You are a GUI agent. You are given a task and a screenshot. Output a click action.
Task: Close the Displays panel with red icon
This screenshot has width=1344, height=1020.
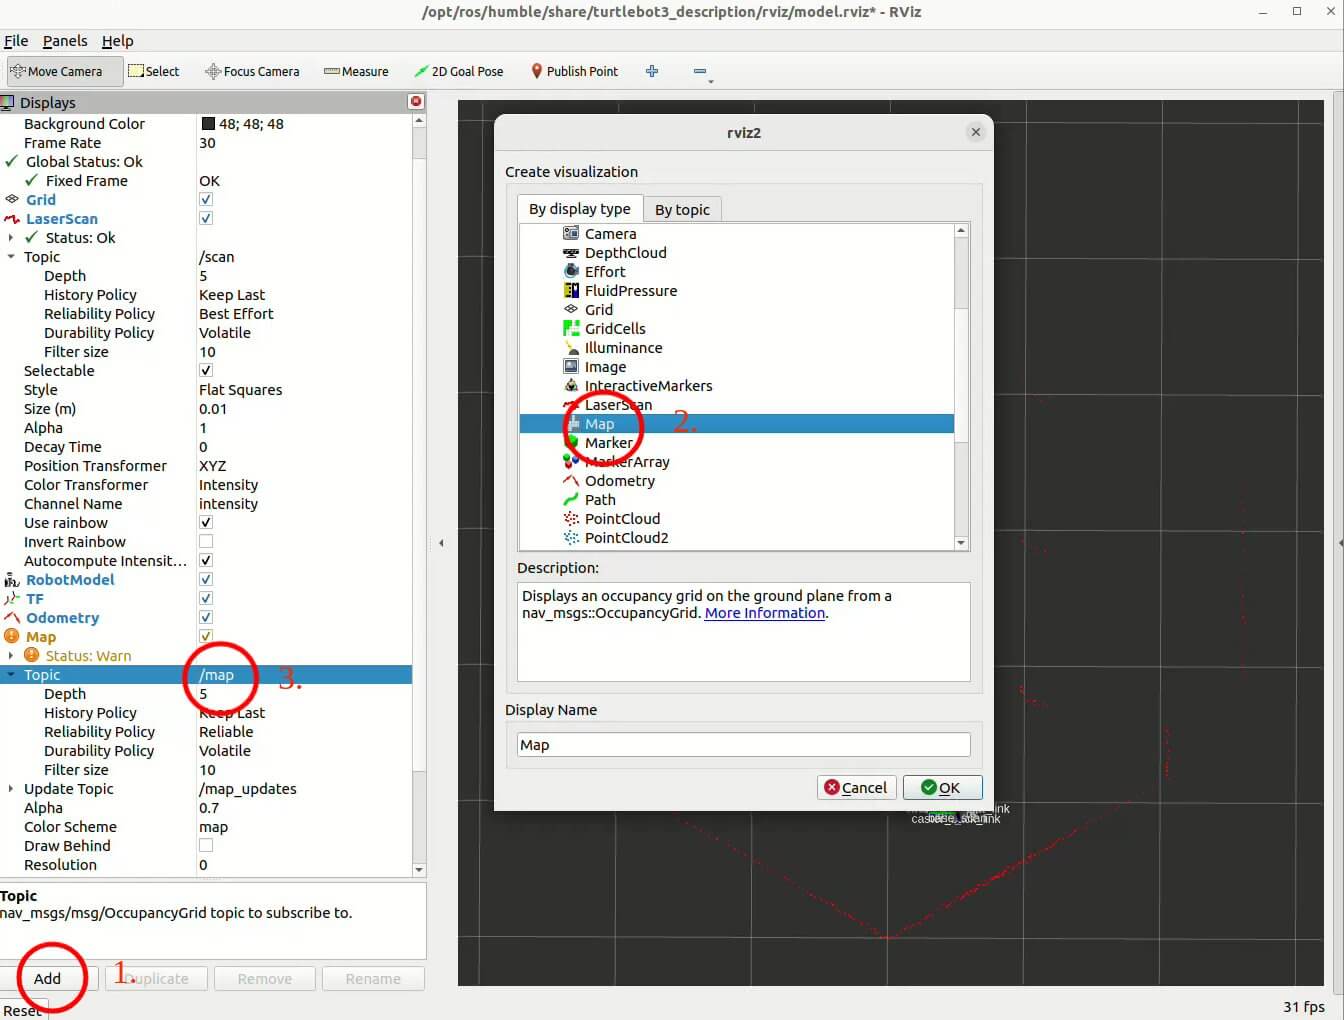pos(416,102)
